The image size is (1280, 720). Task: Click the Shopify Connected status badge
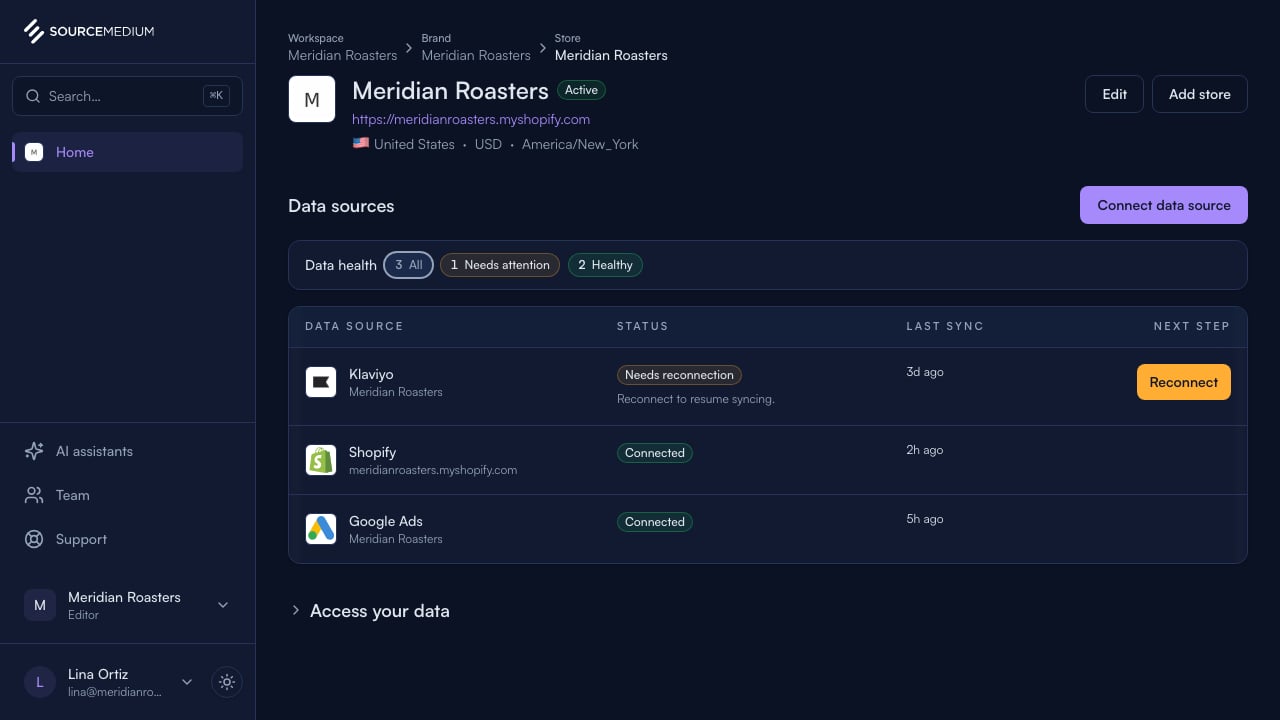(655, 453)
